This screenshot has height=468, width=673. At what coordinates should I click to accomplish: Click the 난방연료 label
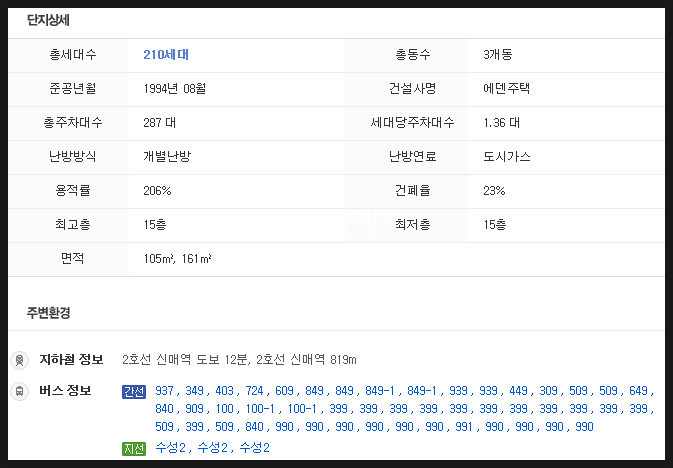coord(412,156)
